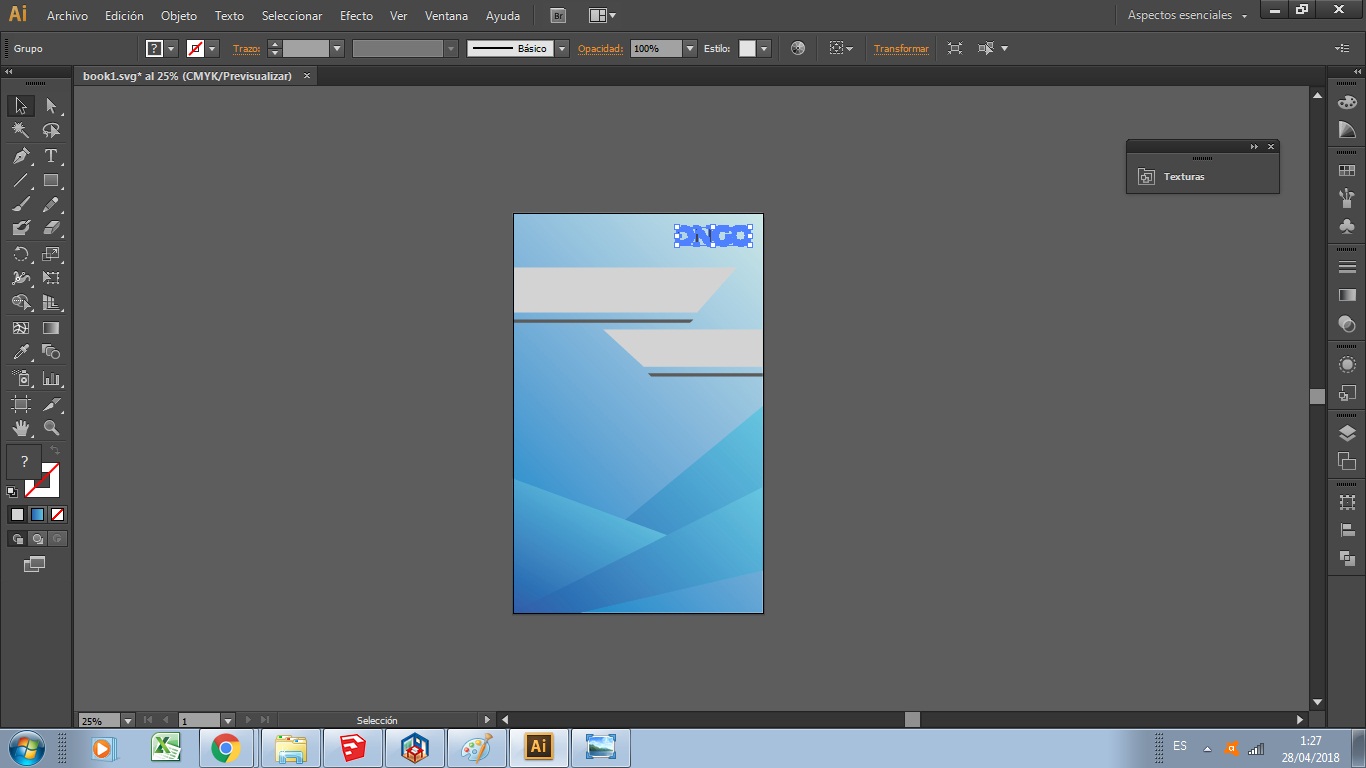Viewport: 1366px width, 768px height.
Task: Open the Brushes panel
Action: (x=1347, y=198)
